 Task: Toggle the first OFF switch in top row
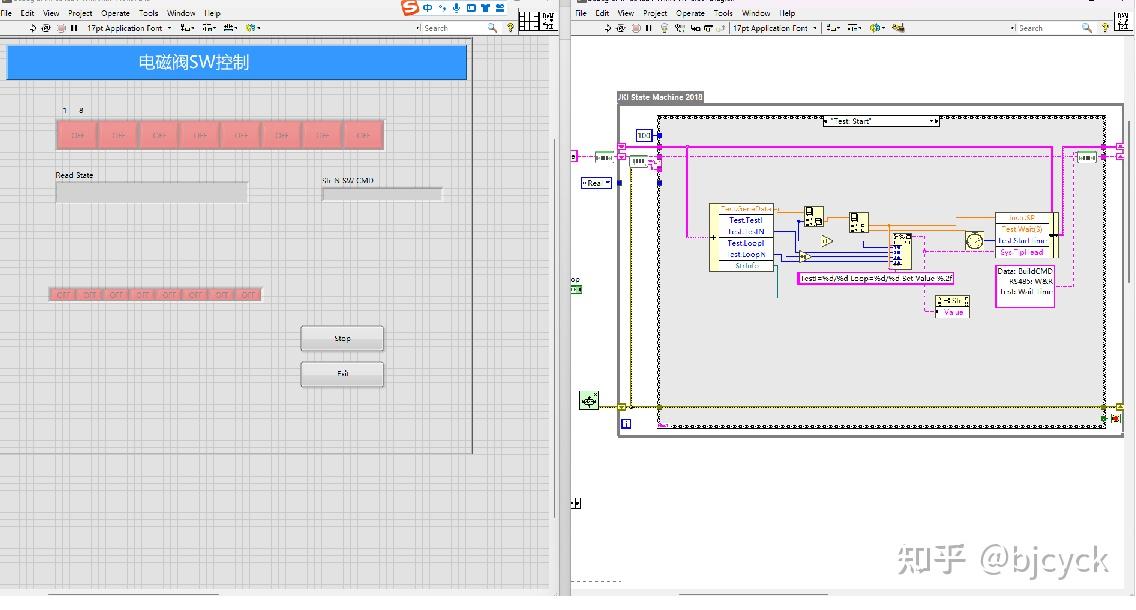coord(77,135)
